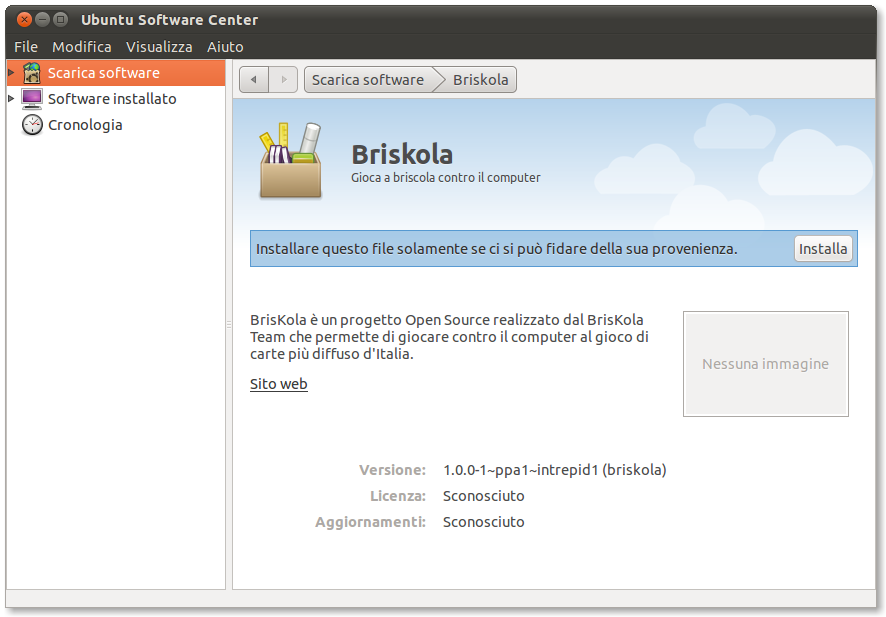Open the Modifica menu
This screenshot has width=886, height=617.
82,47
